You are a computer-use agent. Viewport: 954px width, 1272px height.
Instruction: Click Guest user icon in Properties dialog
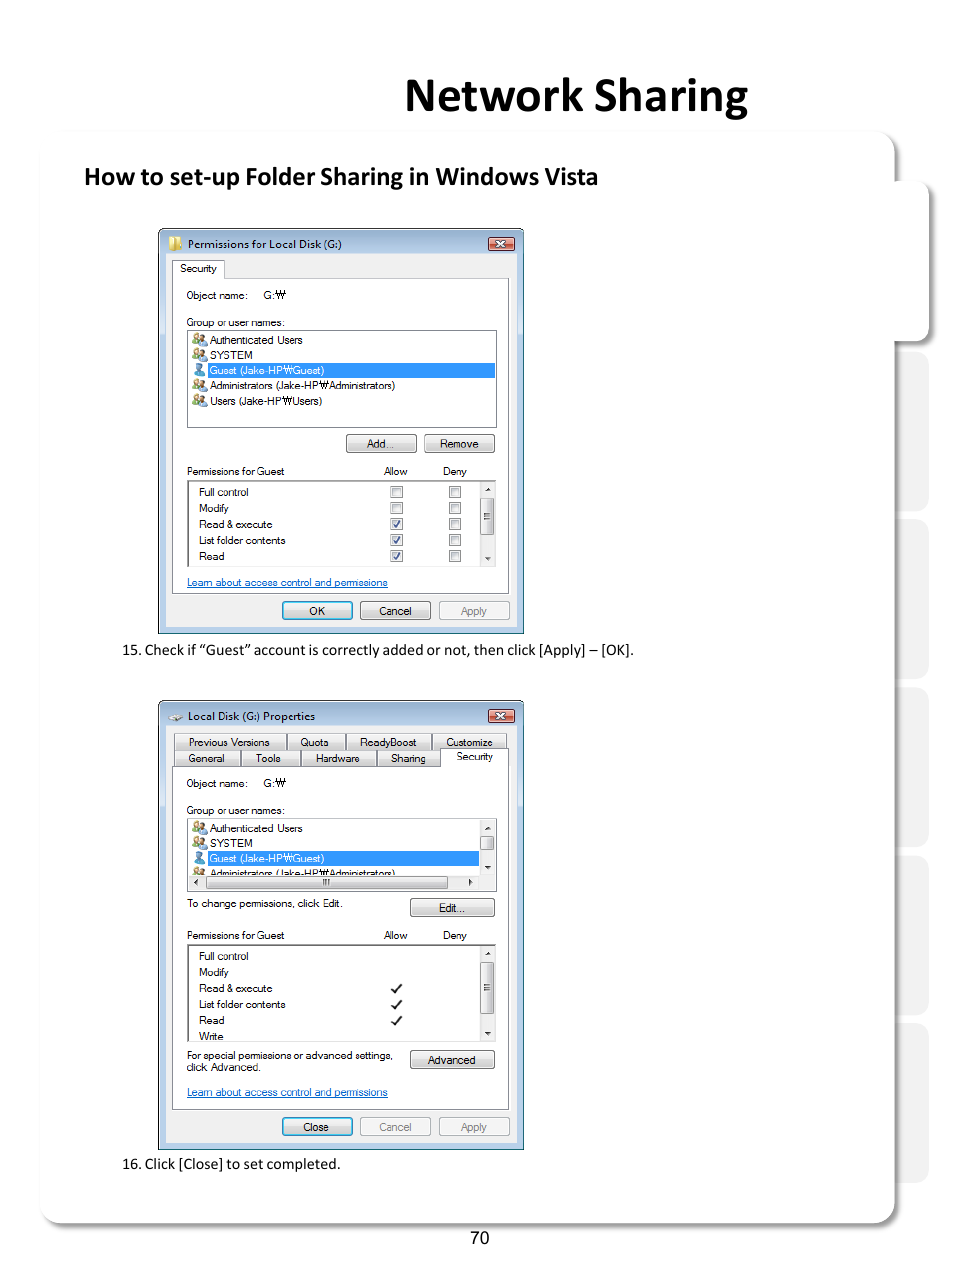(x=199, y=858)
